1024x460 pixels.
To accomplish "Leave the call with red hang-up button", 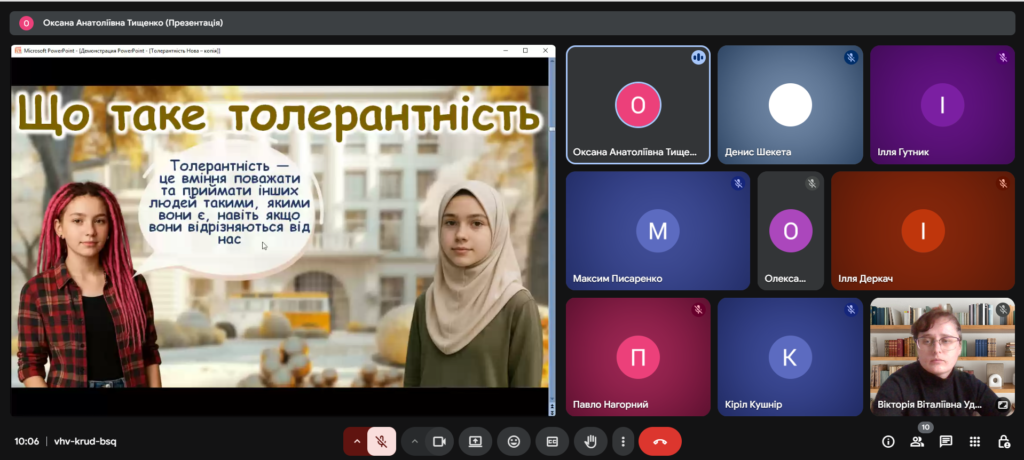I will pos(659,441).
